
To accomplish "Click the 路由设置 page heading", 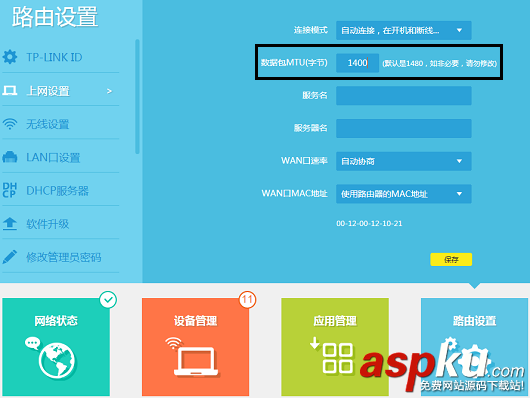I will click(55, 17).
